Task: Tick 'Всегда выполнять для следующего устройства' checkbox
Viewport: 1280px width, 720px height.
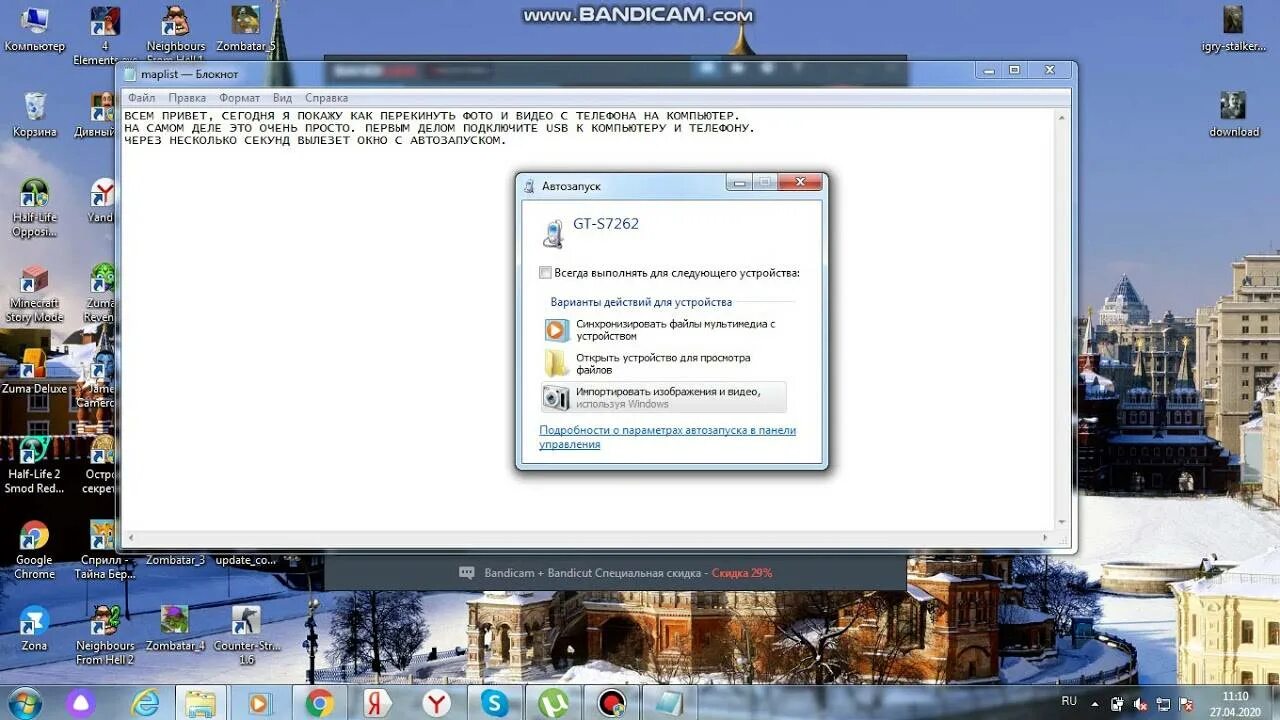Action: 545,273
